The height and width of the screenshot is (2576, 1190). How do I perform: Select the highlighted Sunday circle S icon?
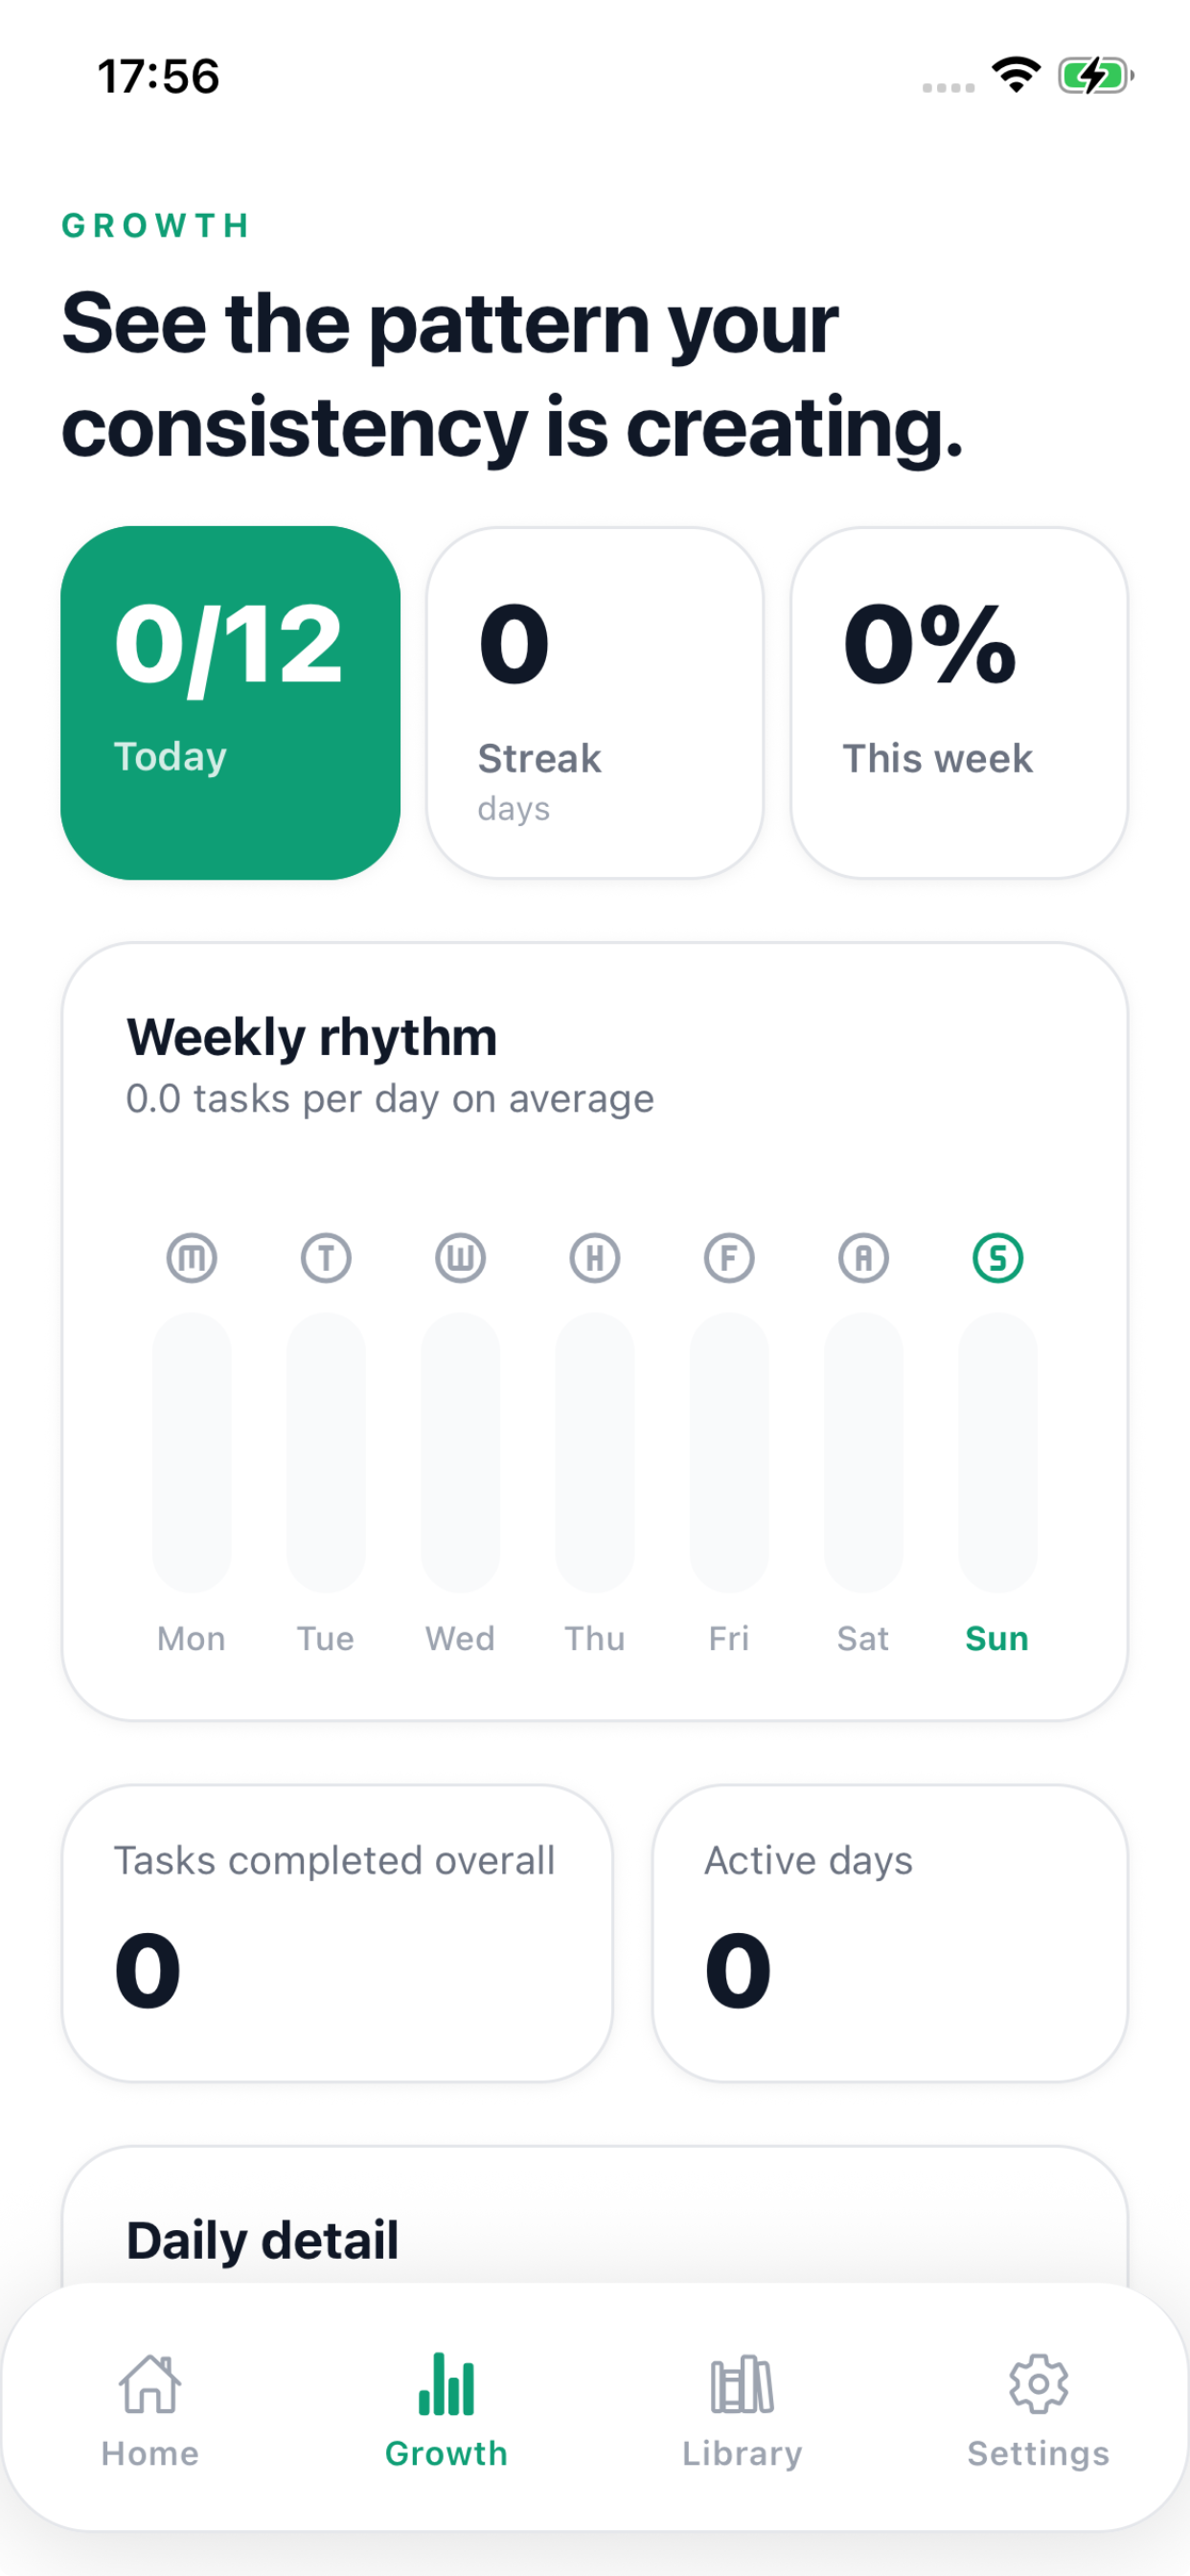click(x=998, y=1257)
